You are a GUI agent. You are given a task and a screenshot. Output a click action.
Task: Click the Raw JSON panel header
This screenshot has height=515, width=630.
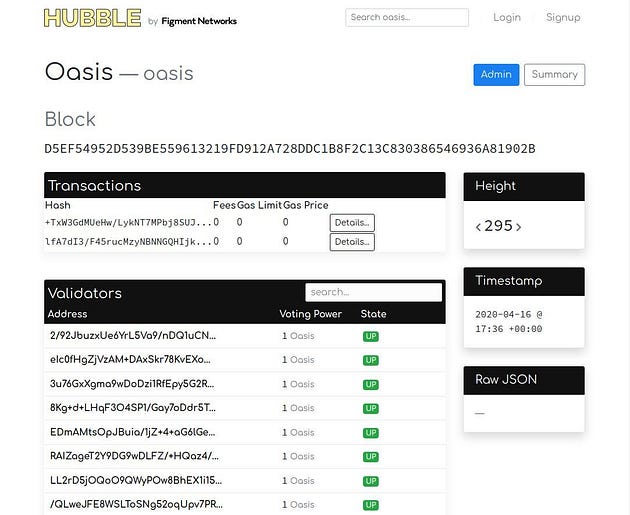524,380
